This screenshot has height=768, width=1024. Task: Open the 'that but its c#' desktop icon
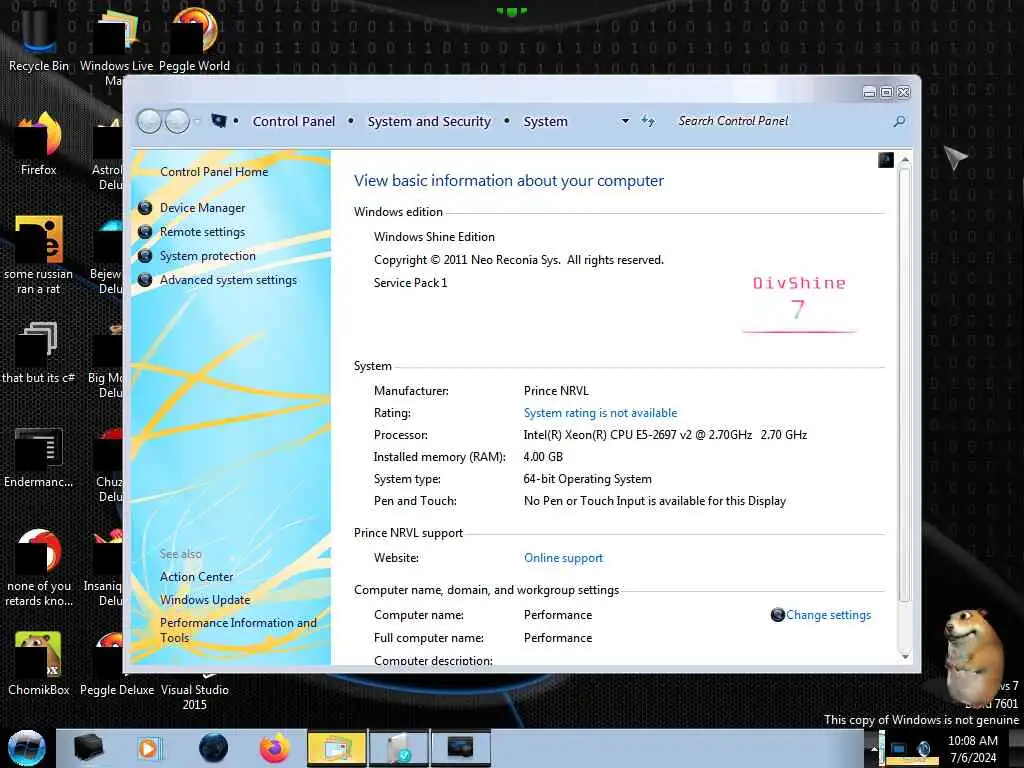coord(39,351)
